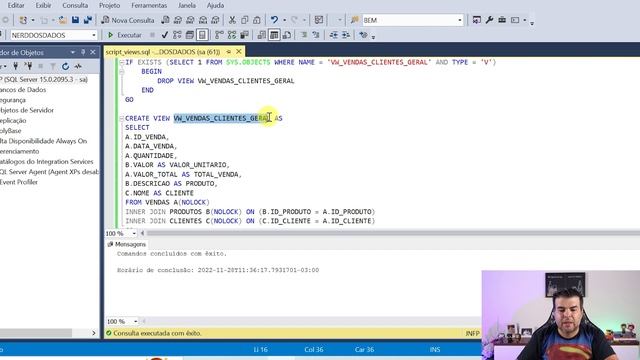Open the Exibir menu
Viewport: 640px width, 360px height.
[x=43, y=5]
